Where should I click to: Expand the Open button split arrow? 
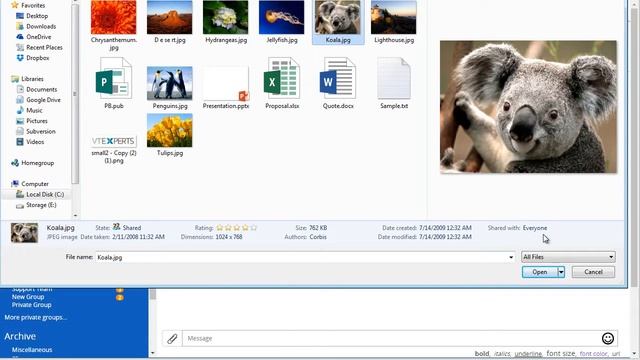click(561, 272)
